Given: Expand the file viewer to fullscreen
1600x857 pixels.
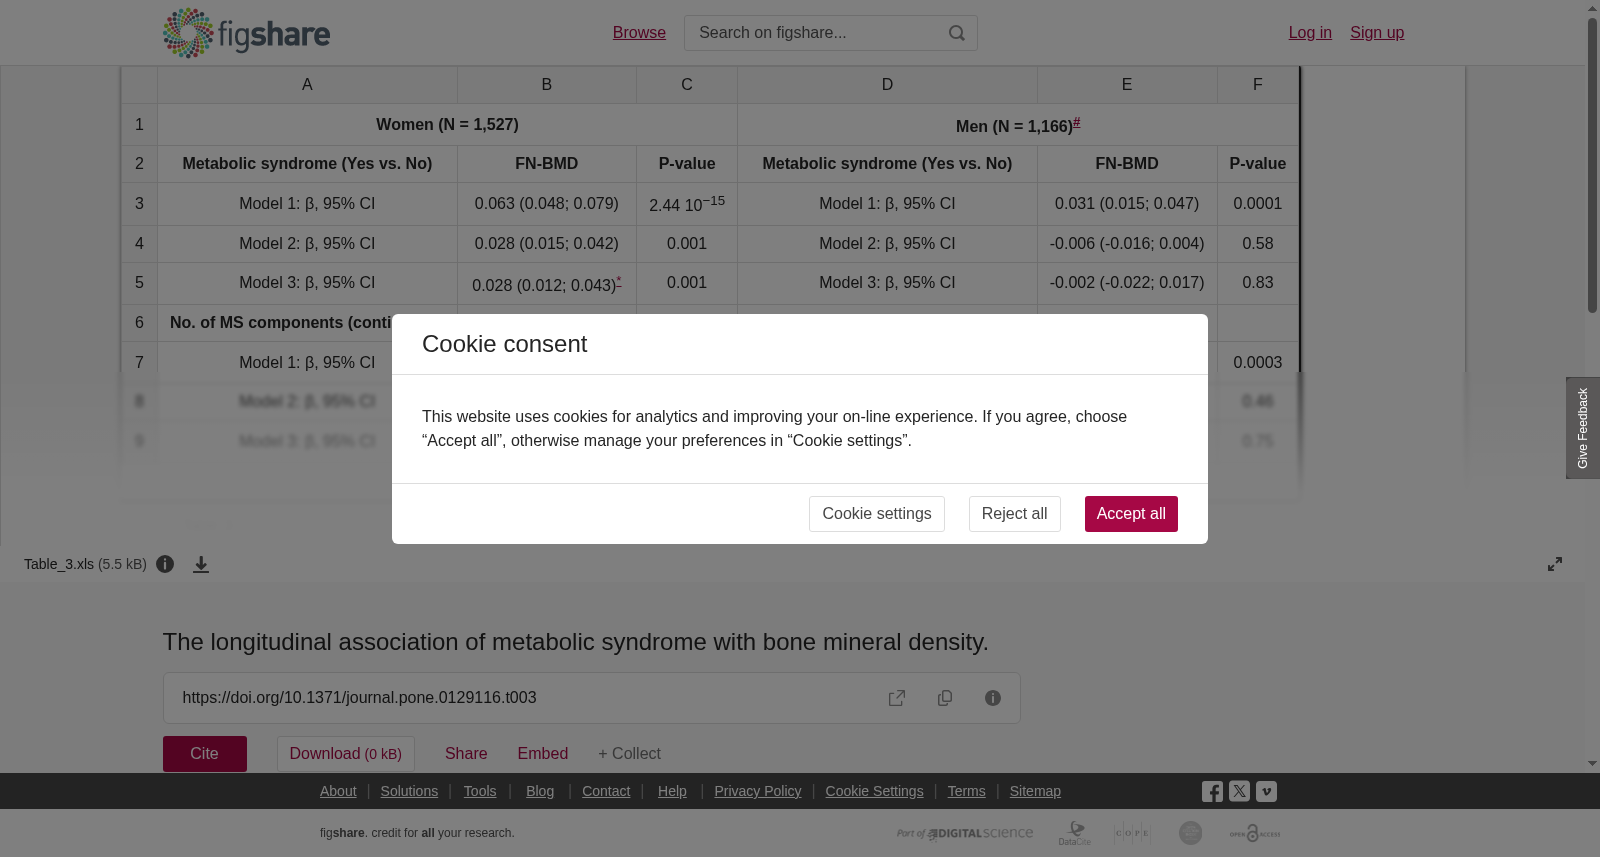Looking at the screenshot, I should (1555, 564).
